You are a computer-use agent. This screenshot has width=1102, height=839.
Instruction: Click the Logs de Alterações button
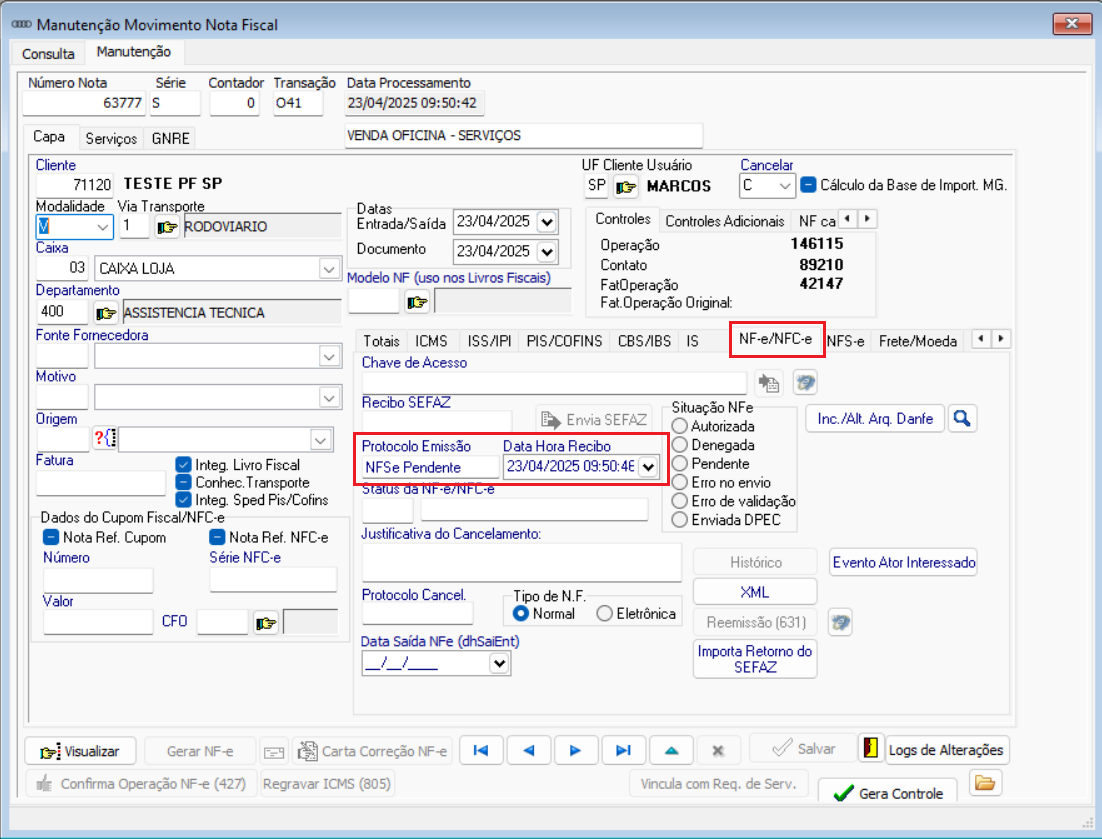[x=946, y=750]
